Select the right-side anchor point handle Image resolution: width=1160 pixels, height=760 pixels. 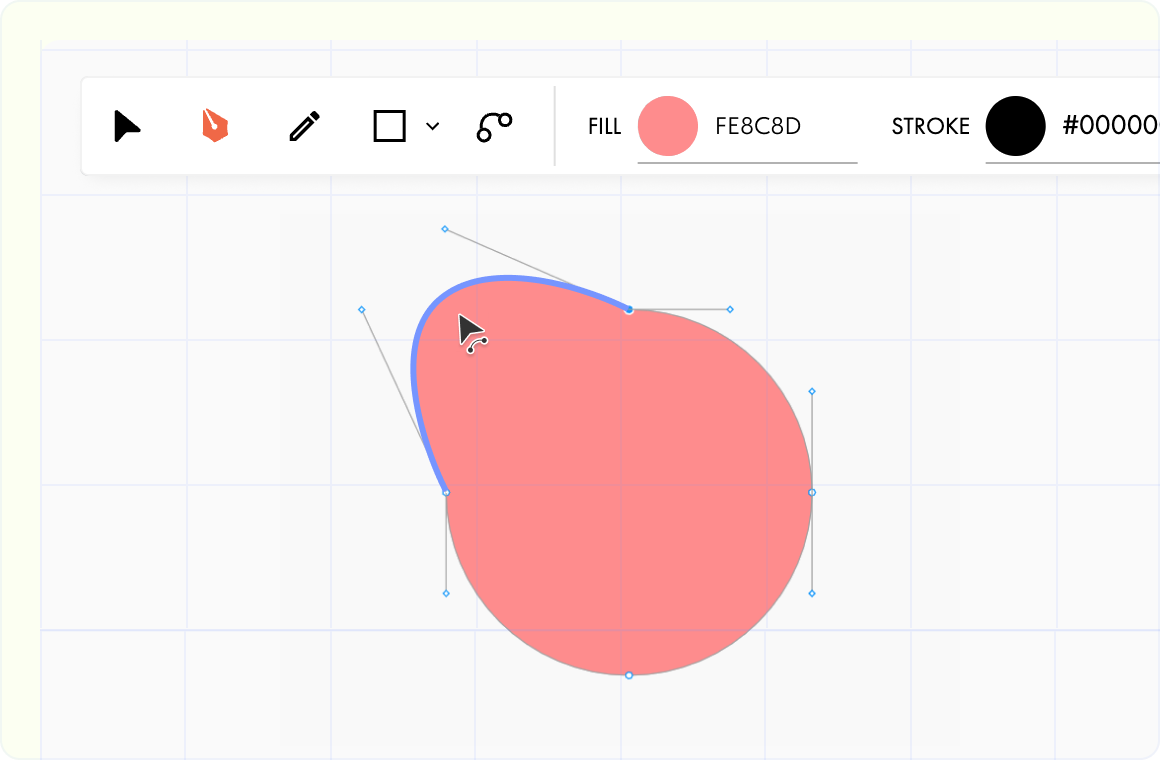pos(811,492)
